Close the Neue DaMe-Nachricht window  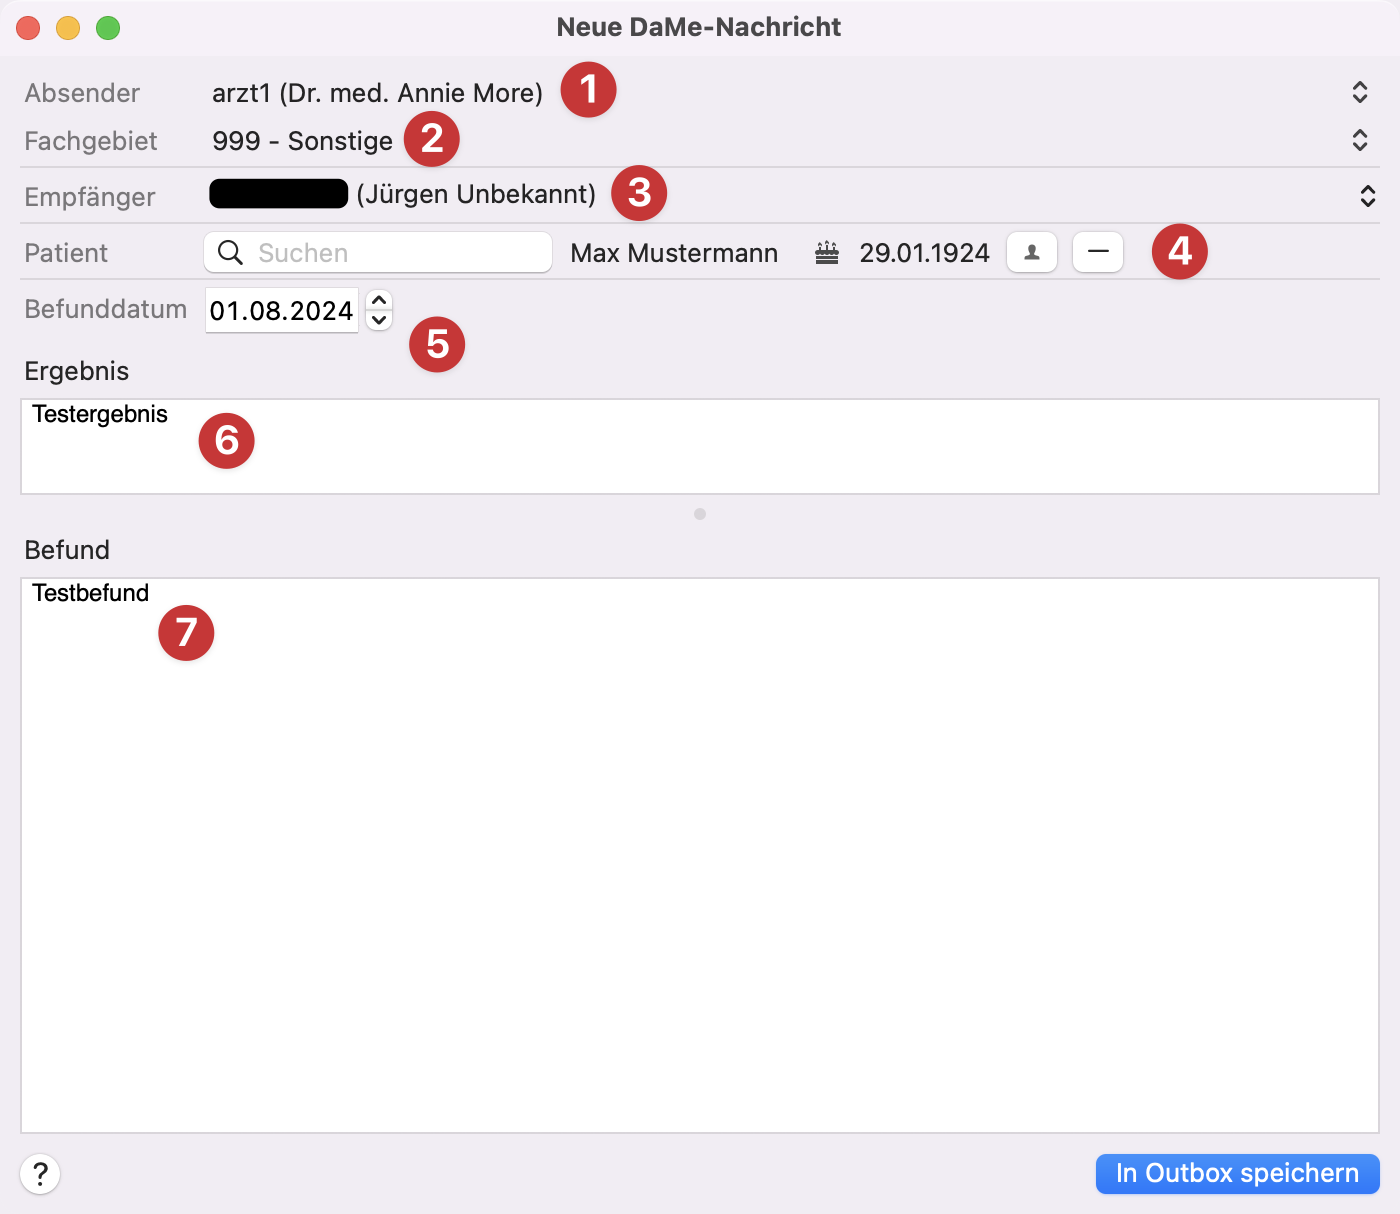click(x=28, y=28)
